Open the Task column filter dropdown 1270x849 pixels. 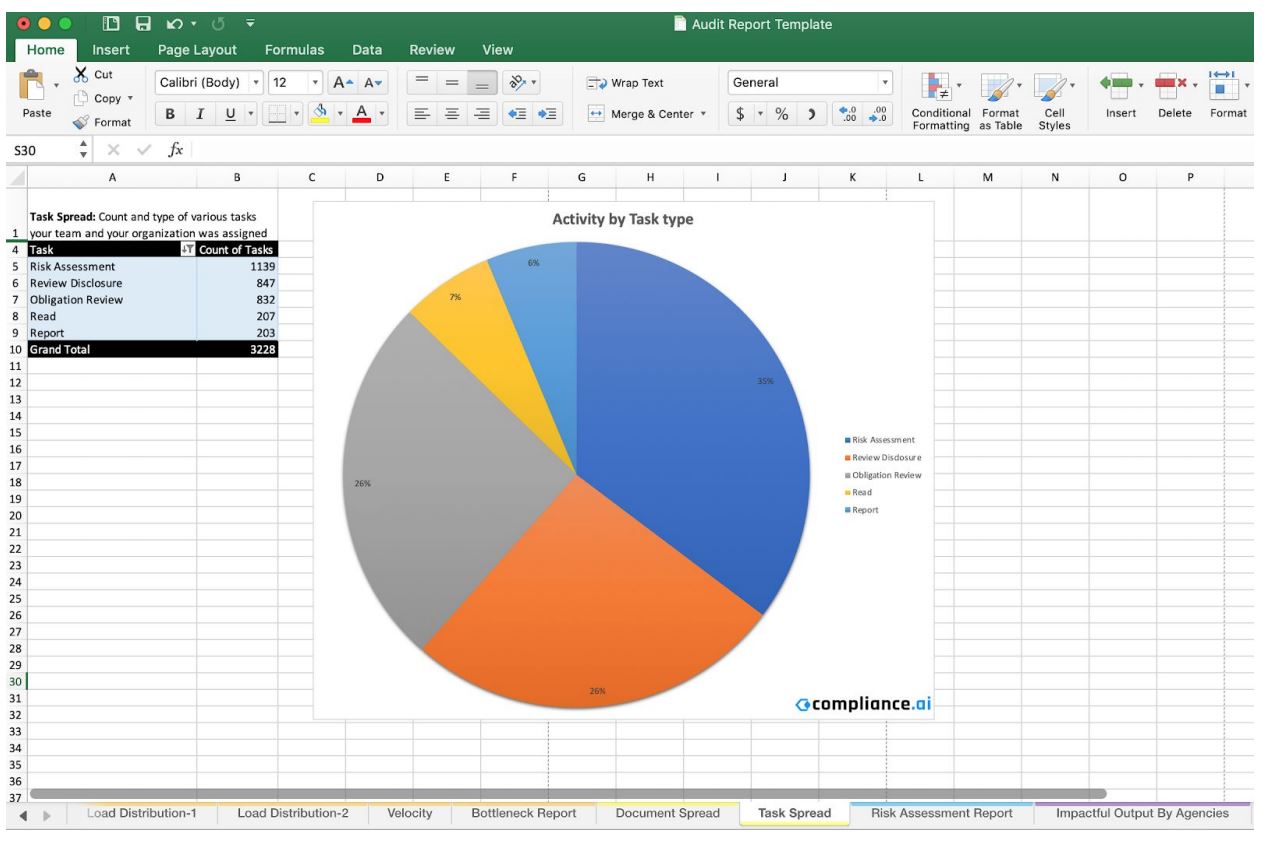(x=186, y=250)
